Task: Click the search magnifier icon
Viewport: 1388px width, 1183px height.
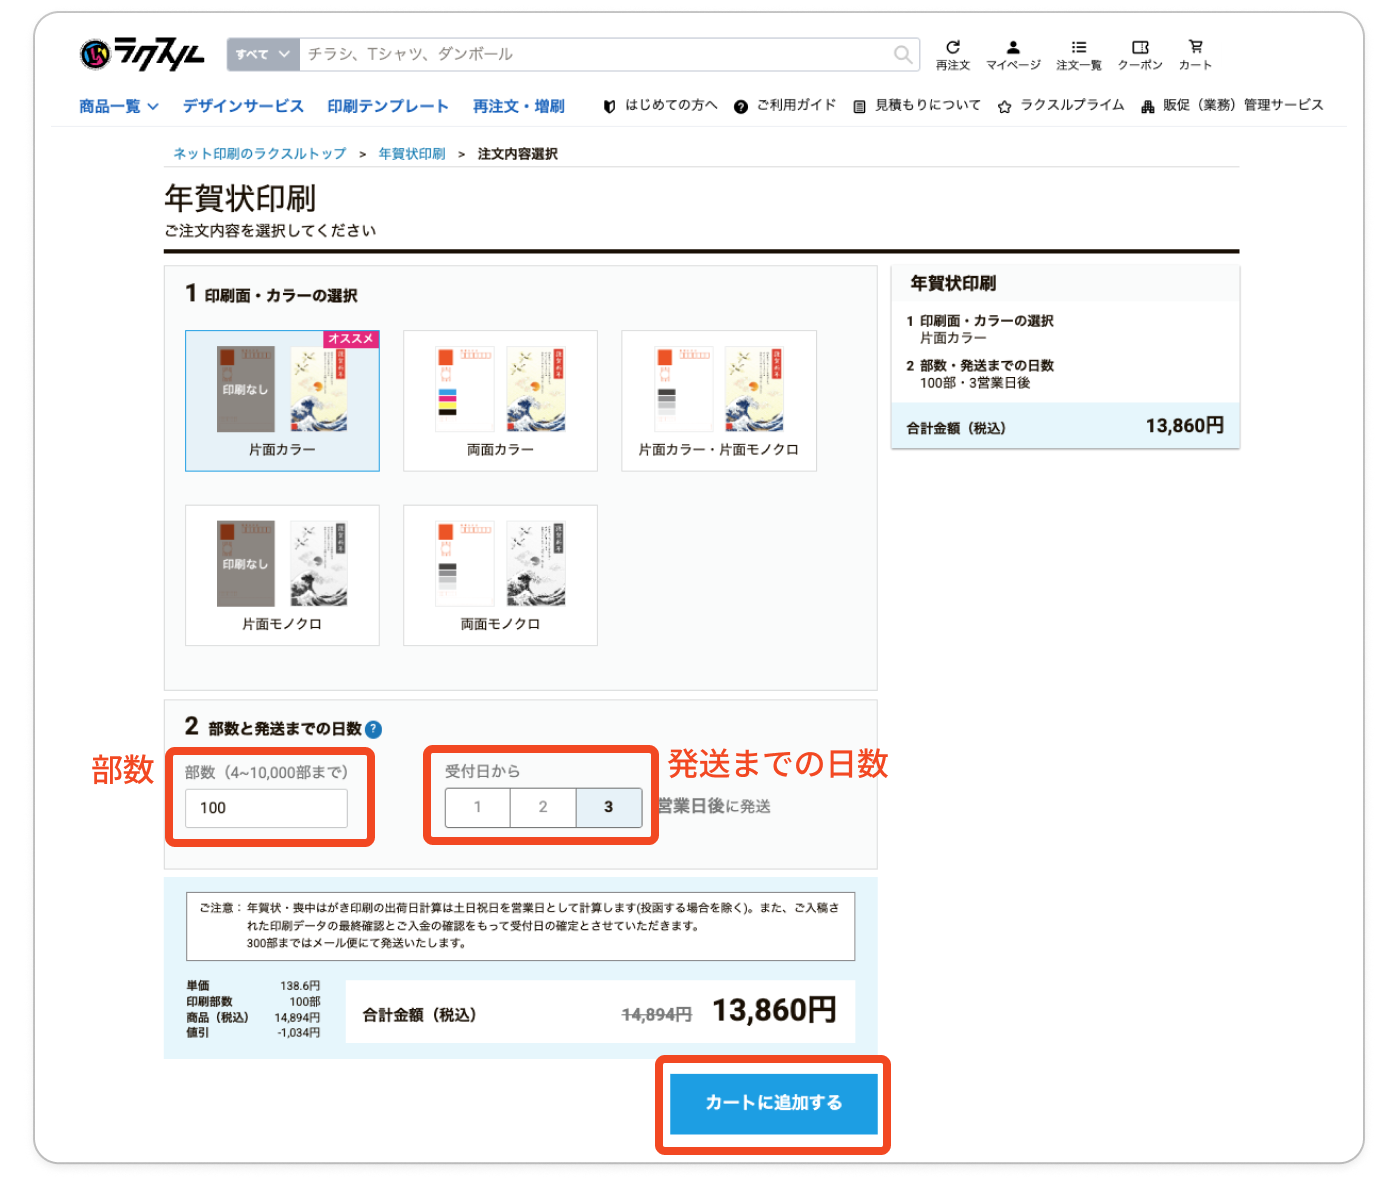Action: 902,54
